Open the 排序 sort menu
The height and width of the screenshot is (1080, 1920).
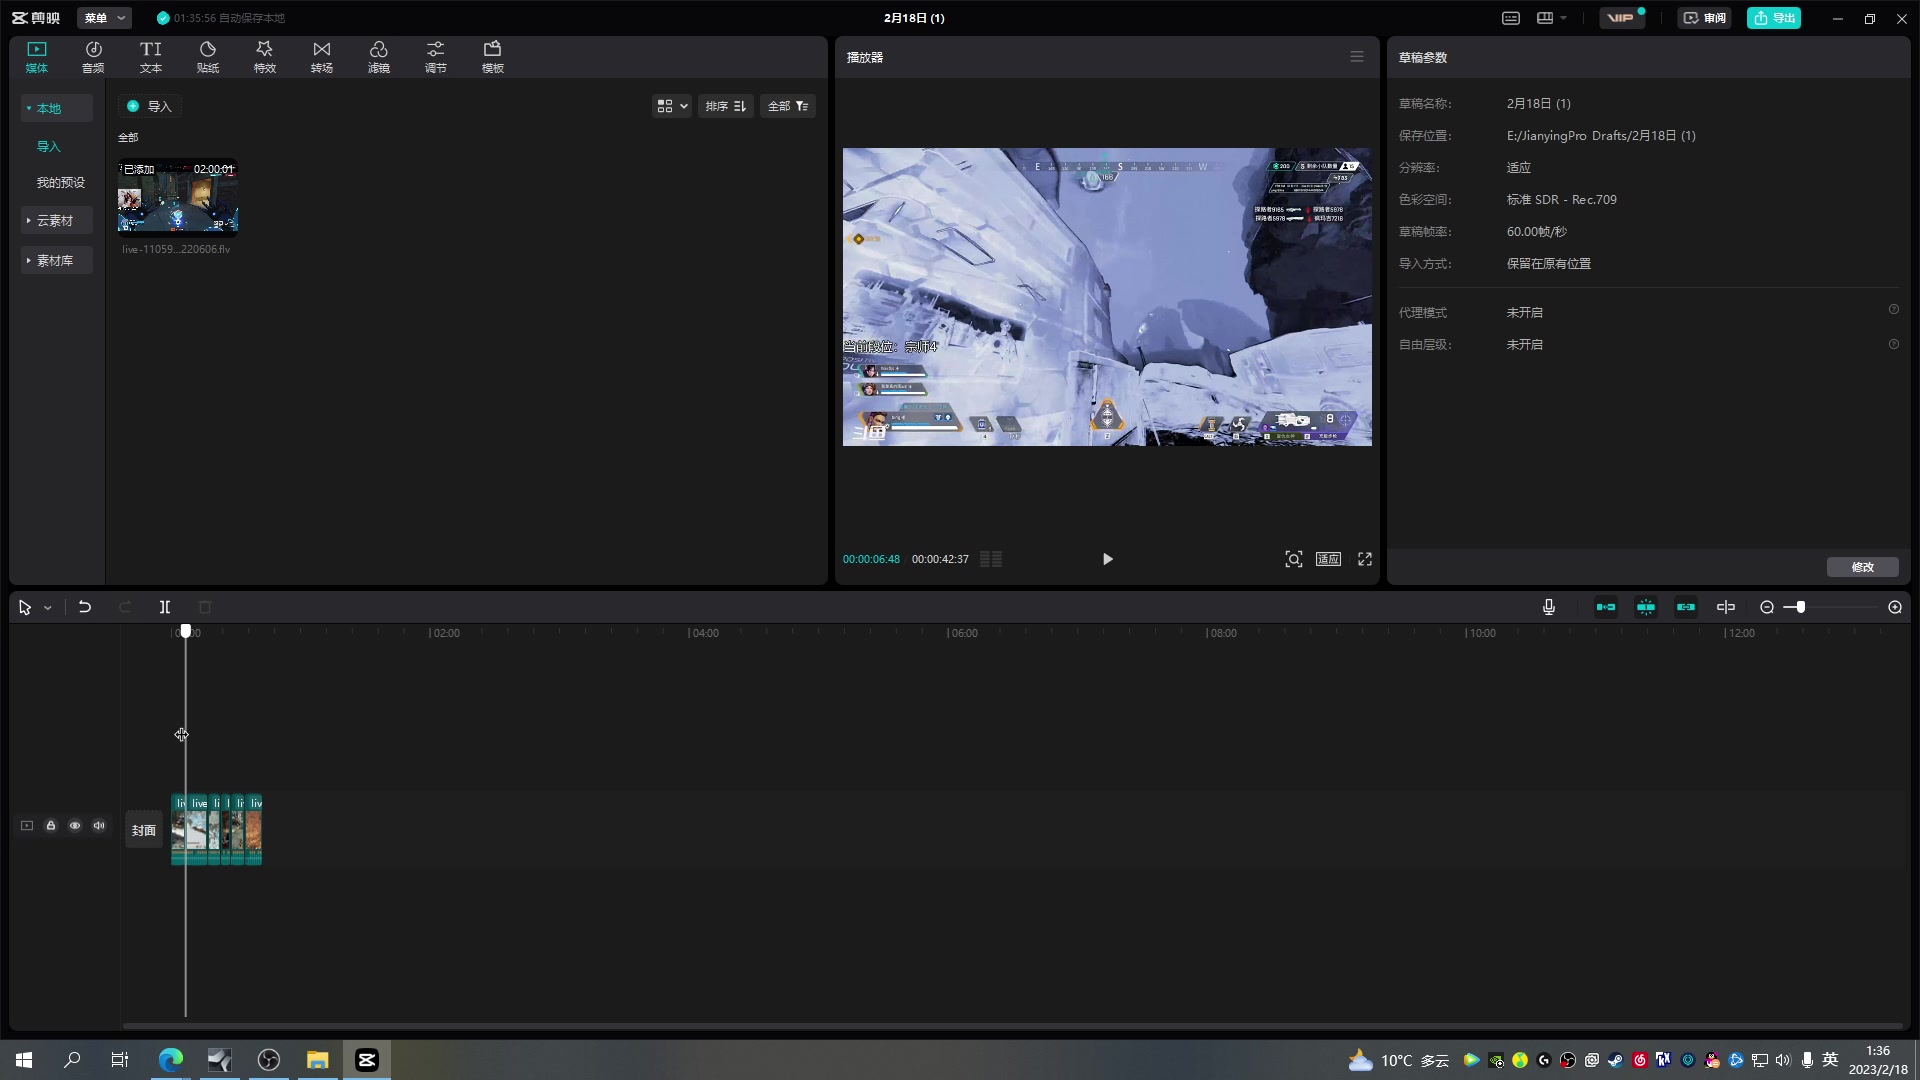[x=726, y=106]
